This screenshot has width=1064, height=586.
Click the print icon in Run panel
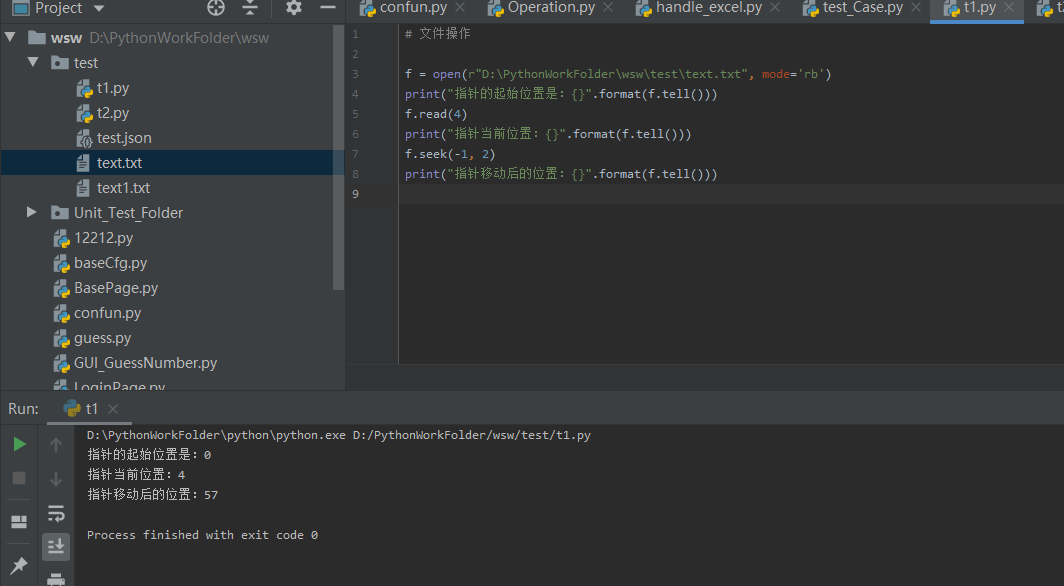pos(56,579)
